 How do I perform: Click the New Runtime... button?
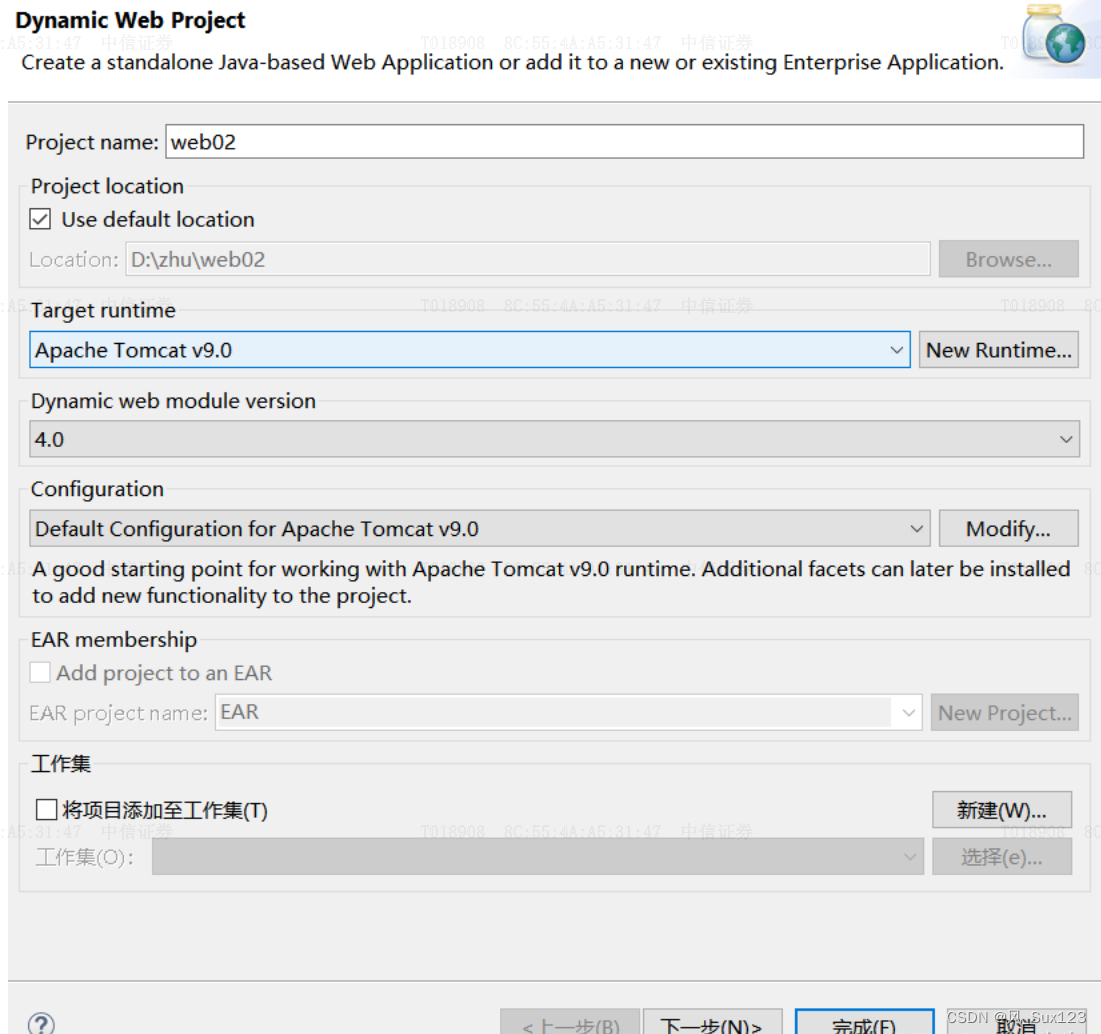click(x=998, y=350)
